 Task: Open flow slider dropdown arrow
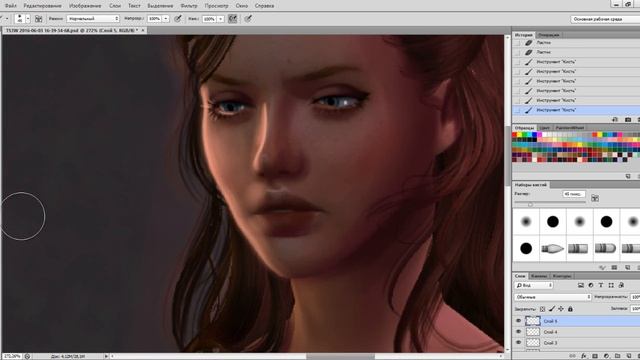[220, 19]
